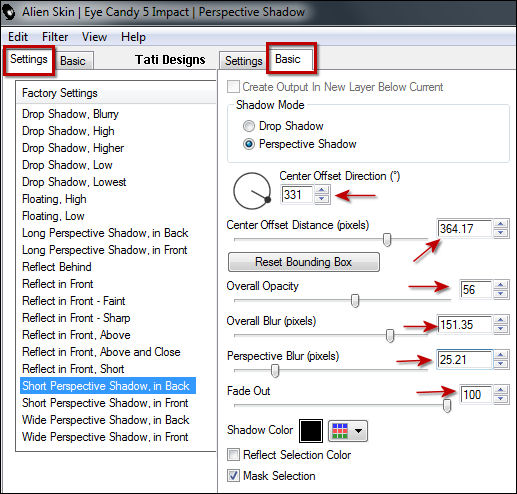
Task: Open the Edit menu
Action: [x=18, y=37]
